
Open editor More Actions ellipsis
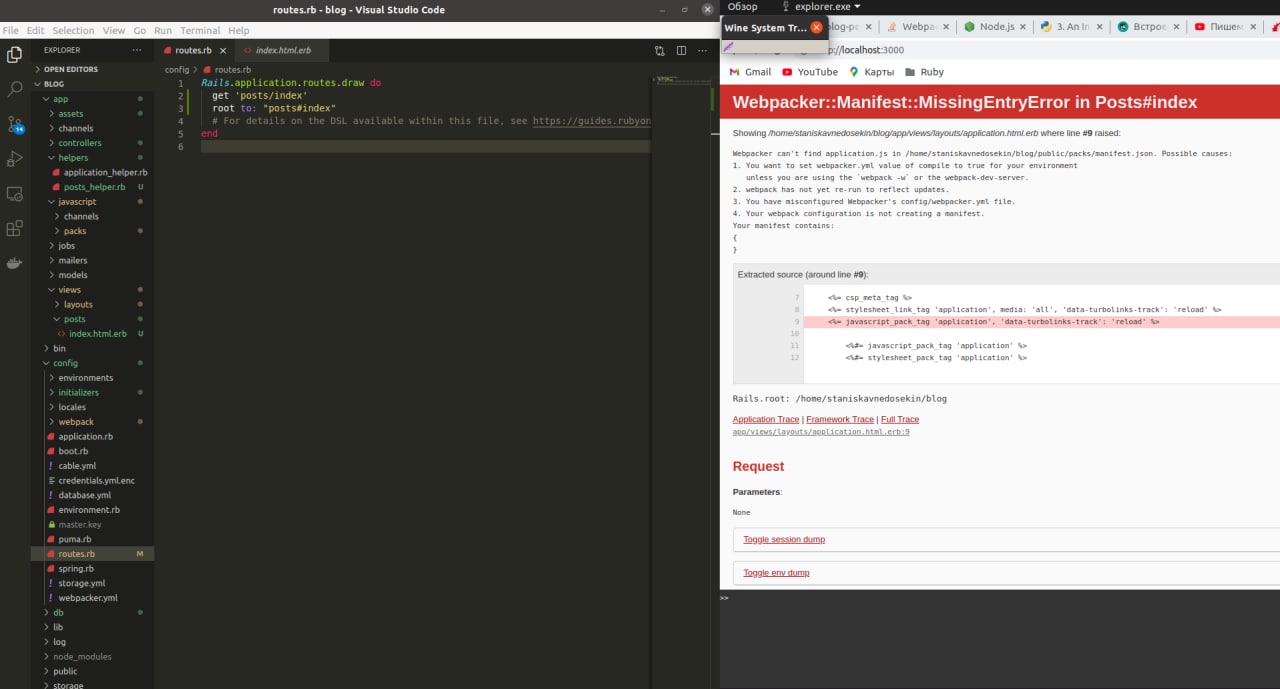click(703, 50)
